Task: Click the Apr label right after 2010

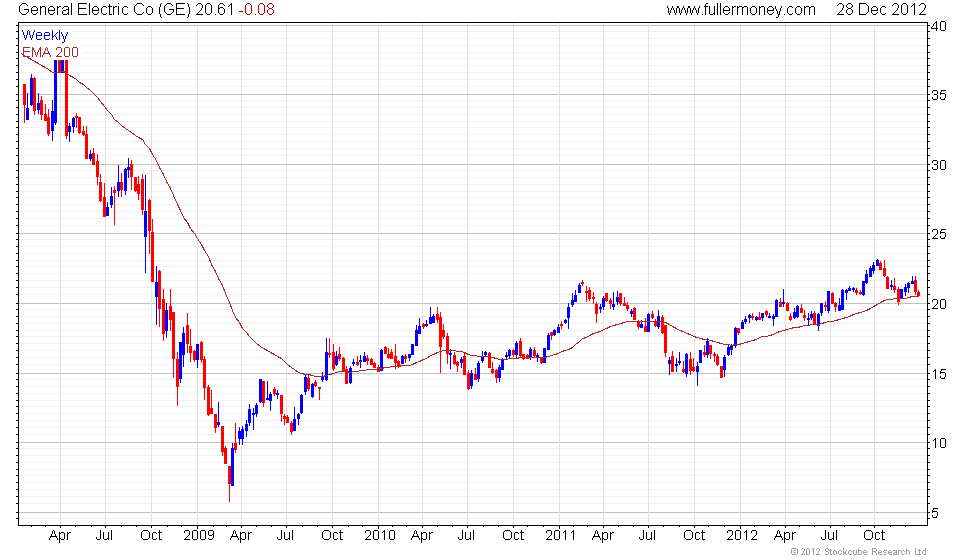Action: [x=422, y=536]
